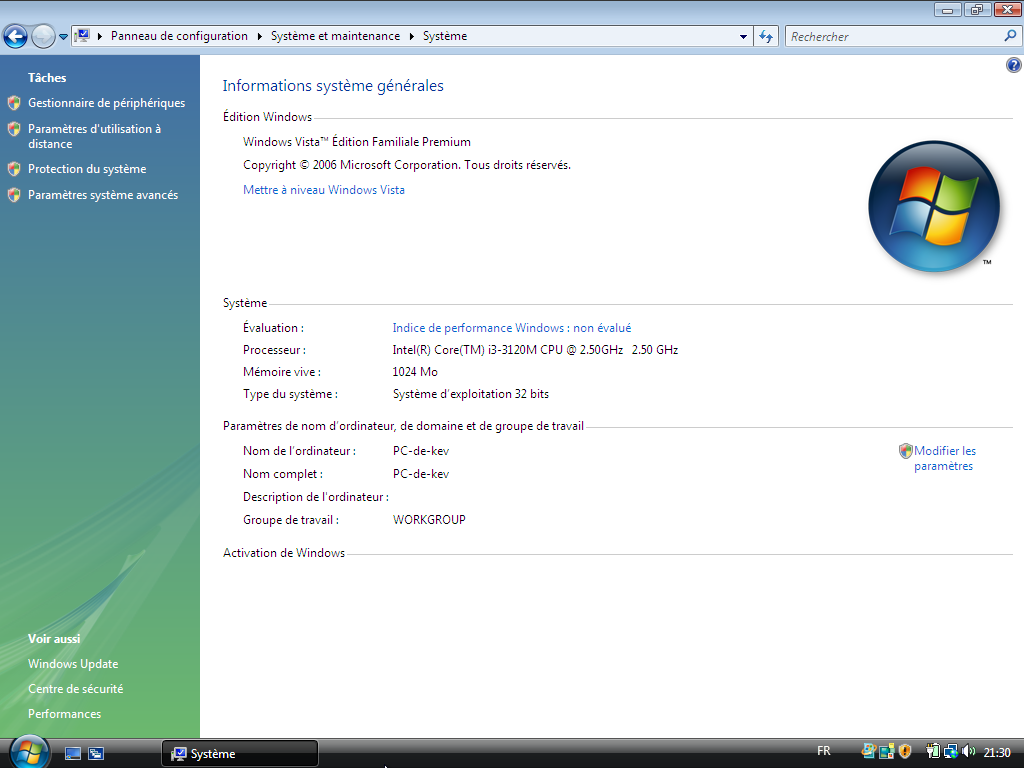
Task: Click Switch between windows quick launch icon
Action: coord(96,754)
